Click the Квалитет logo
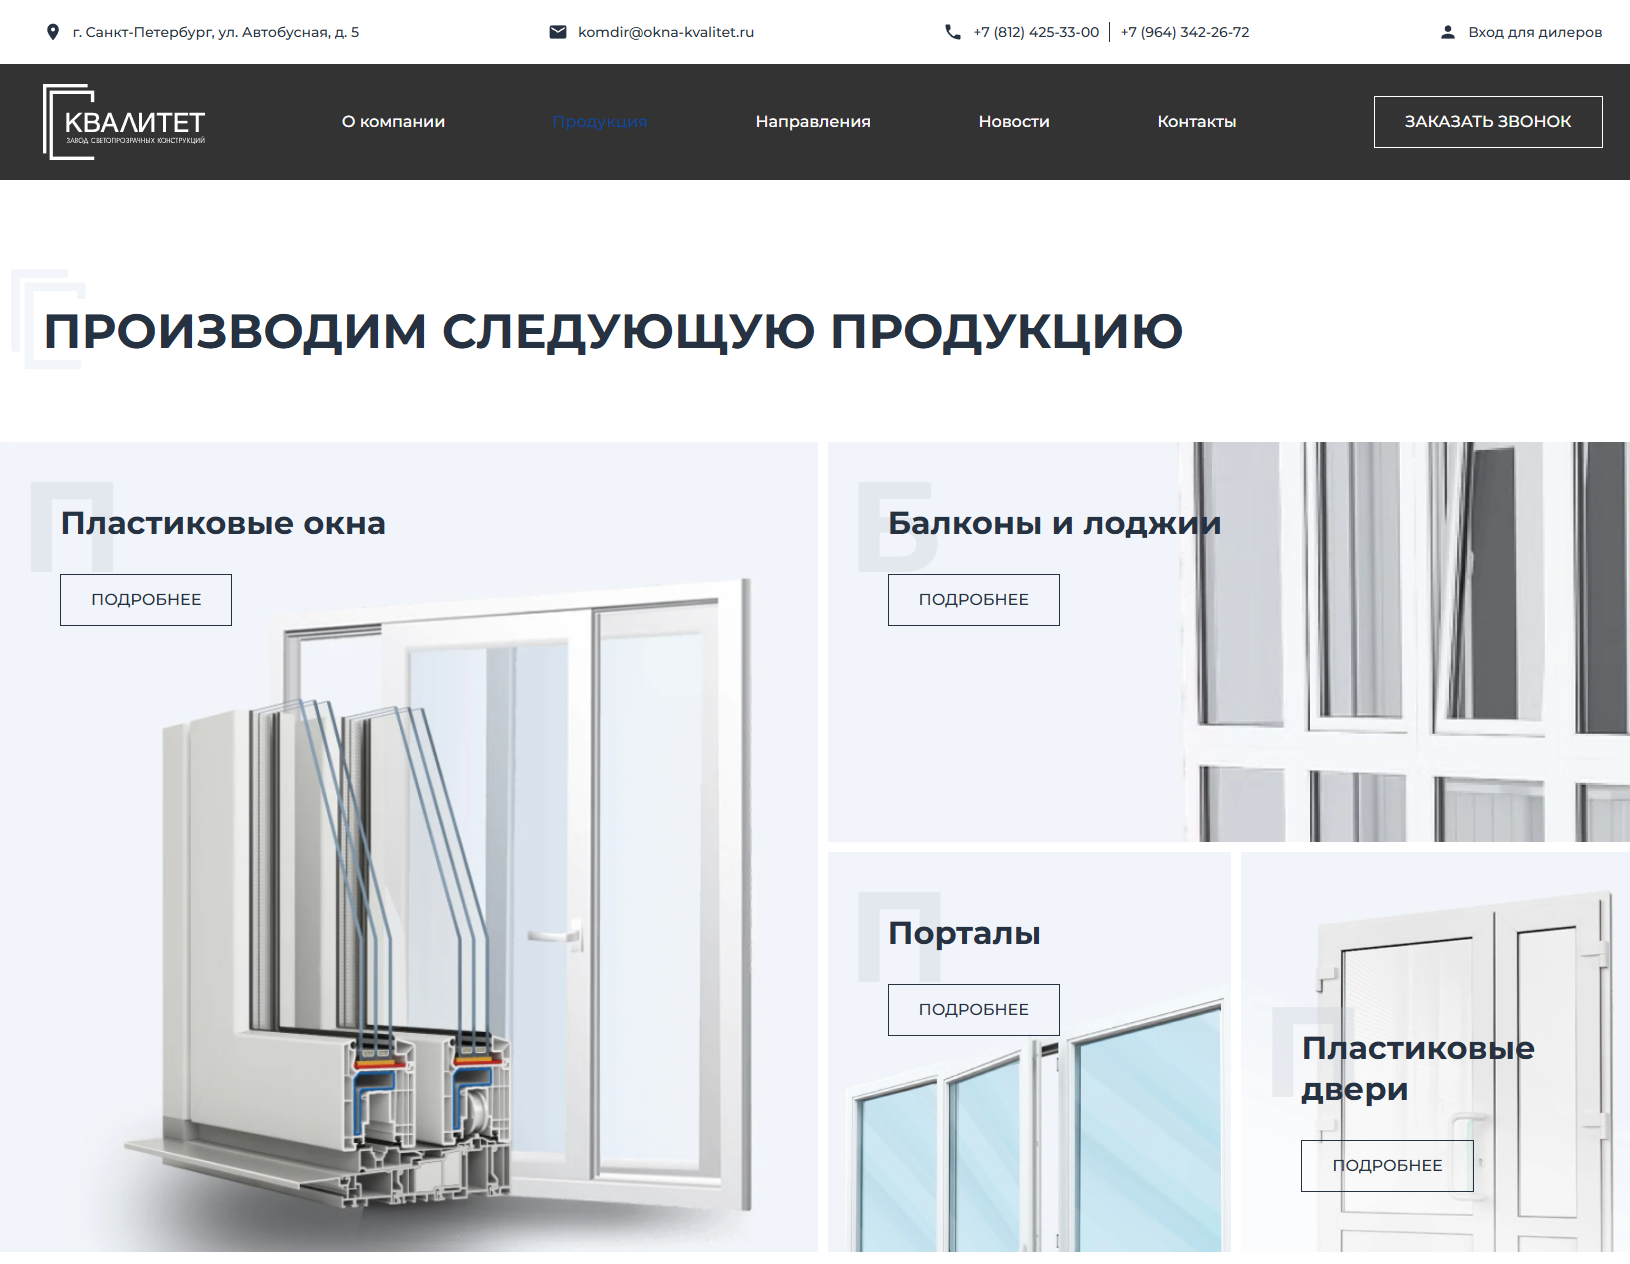Image resolution: width=1630 pixels, height=1264 pixels. click(x=125, y=122)
